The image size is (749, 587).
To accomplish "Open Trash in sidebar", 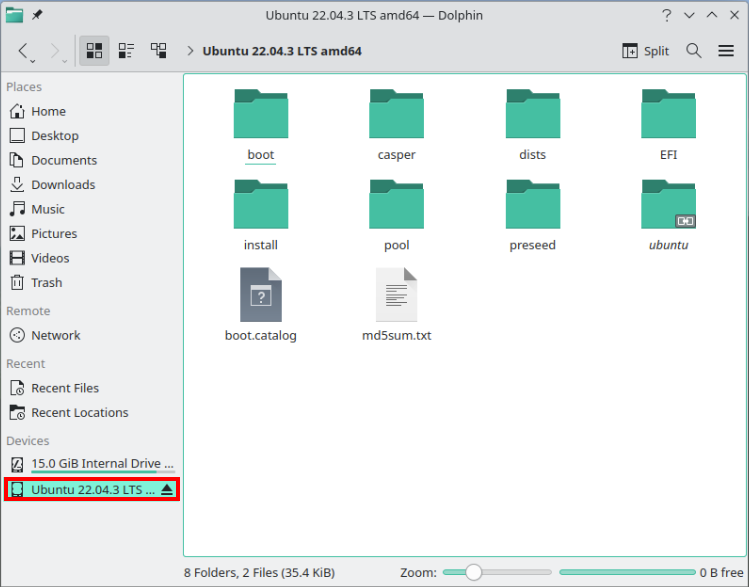I will coord(90,283).
